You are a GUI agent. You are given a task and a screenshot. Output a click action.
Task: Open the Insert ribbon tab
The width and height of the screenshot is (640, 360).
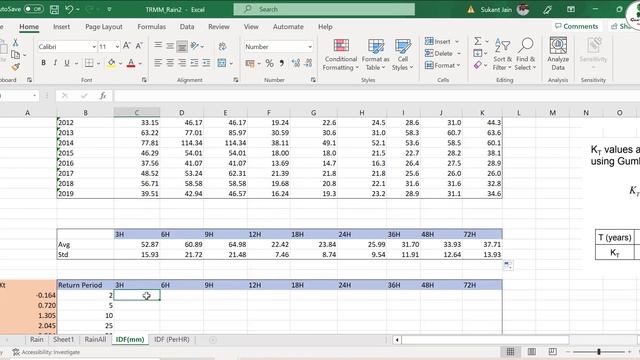coord(61,27)
